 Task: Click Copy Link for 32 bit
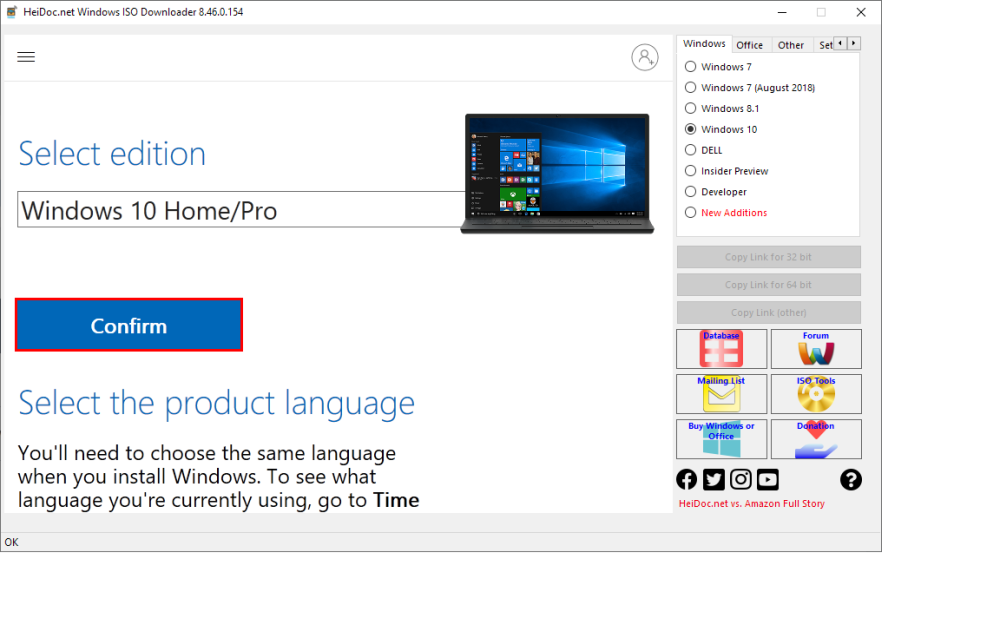click(x=768, y=257)
